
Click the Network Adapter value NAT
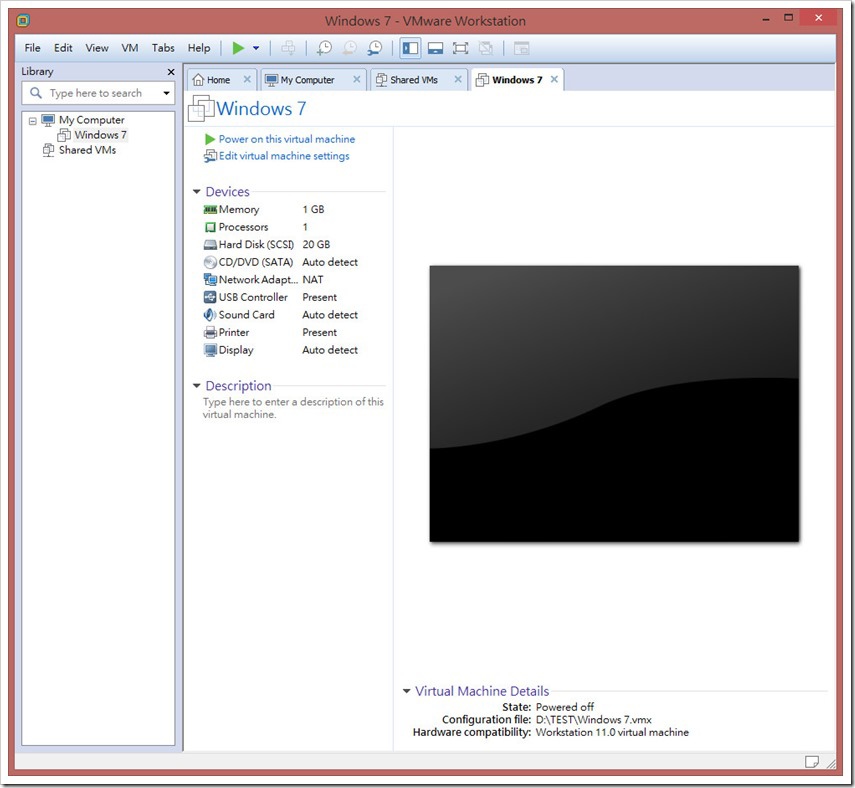[x=313, y=280]
